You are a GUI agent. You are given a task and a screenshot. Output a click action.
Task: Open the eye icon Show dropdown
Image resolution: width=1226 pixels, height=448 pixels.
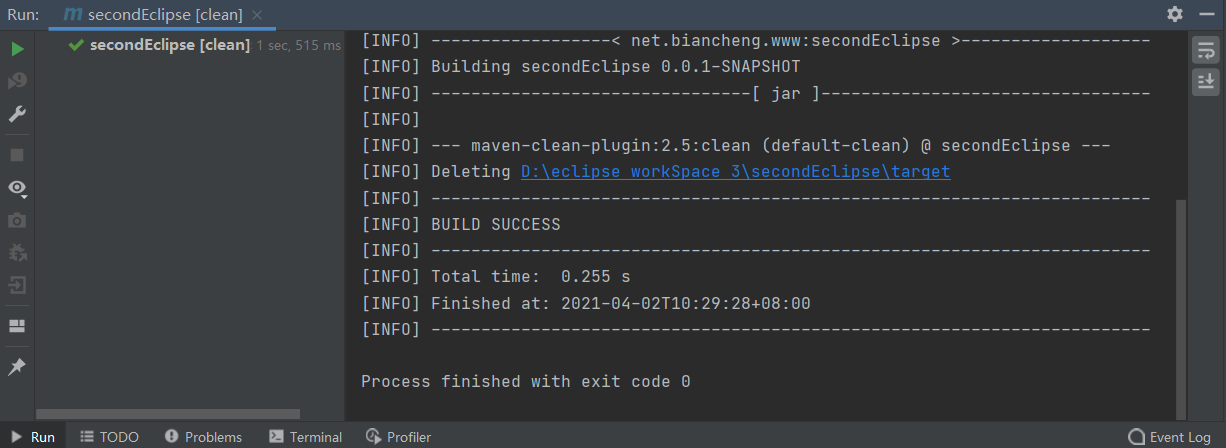click(x=17, y=187)
